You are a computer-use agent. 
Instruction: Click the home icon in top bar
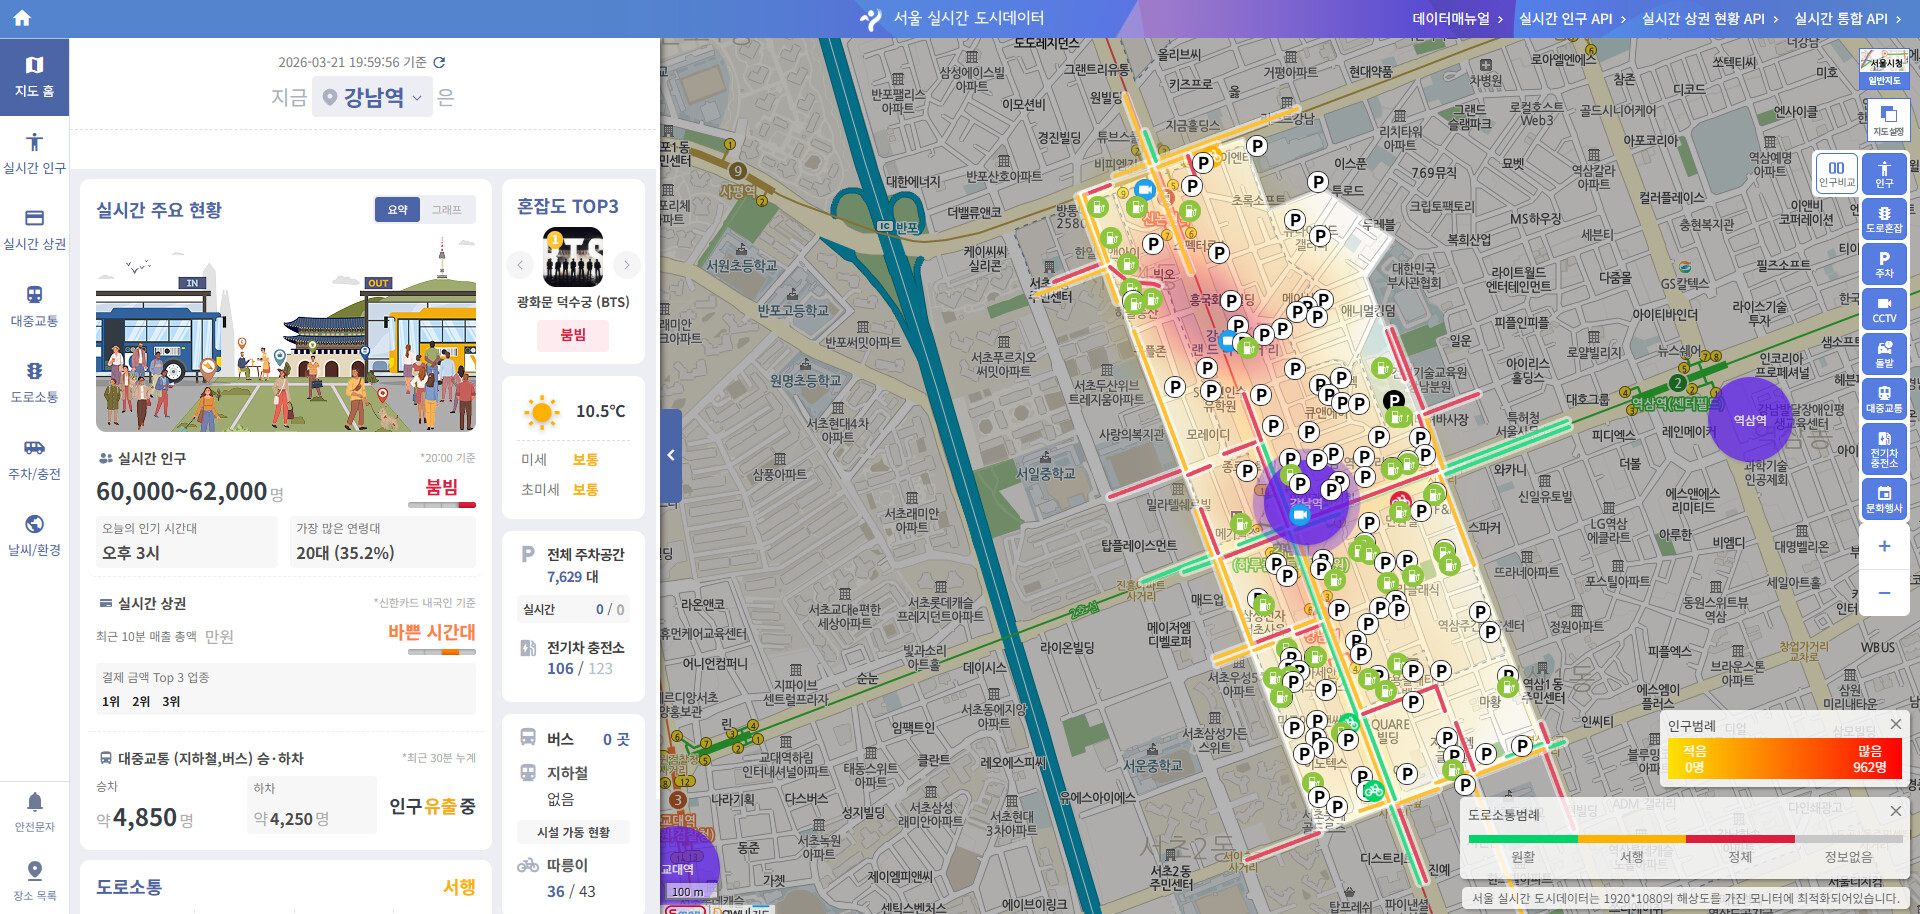[x=22, y=18]
